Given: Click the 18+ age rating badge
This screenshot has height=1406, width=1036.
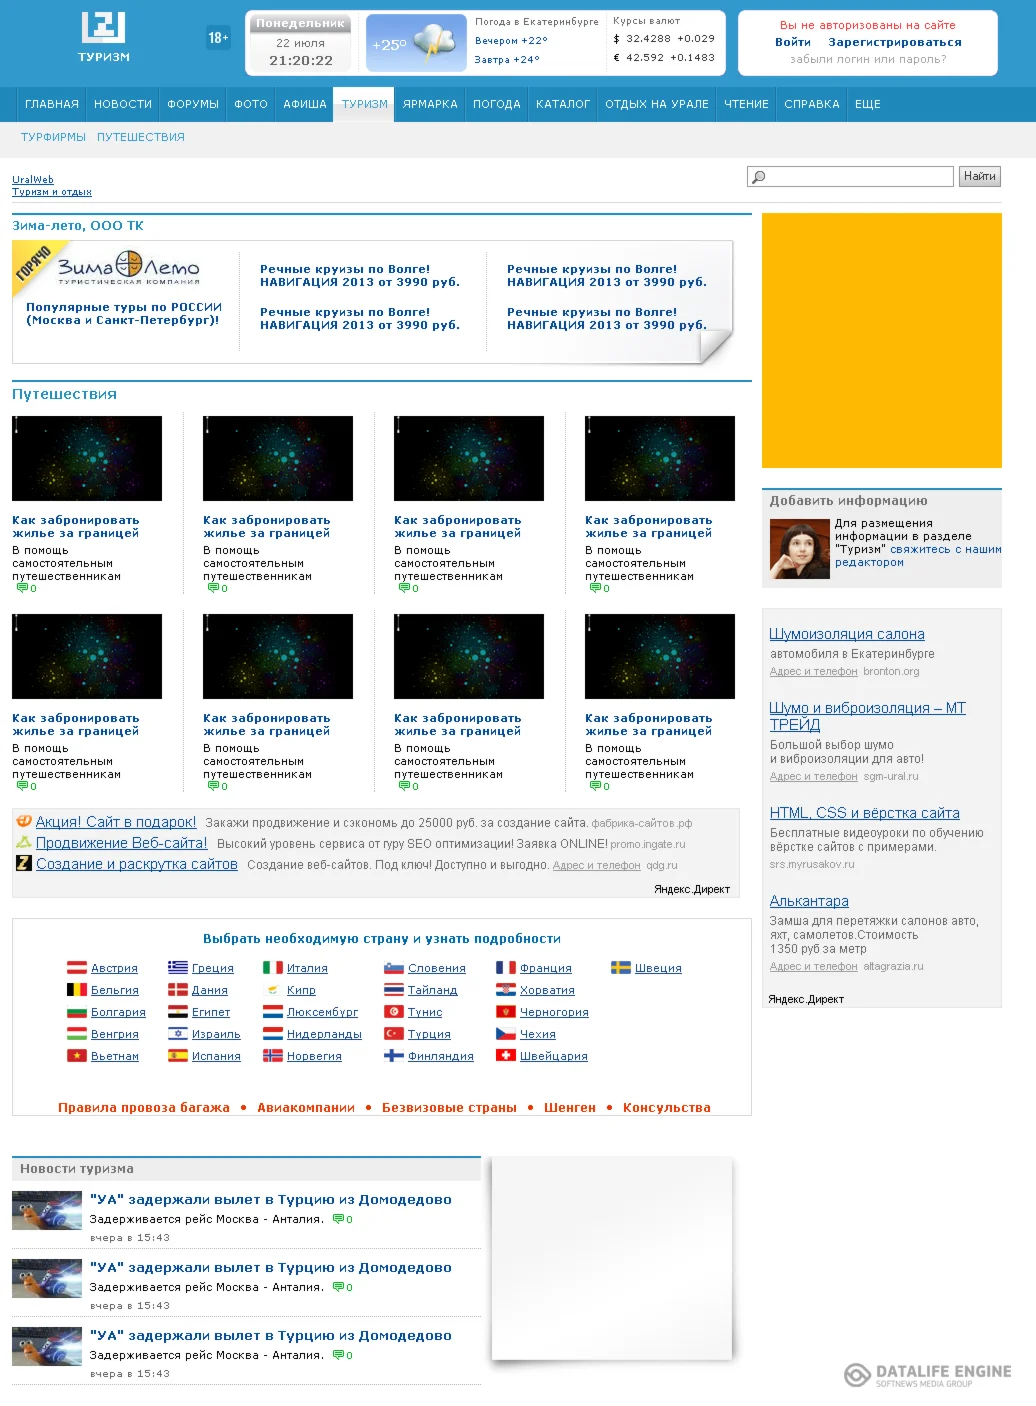Looking at the screenshot, I should click(218, 38).
